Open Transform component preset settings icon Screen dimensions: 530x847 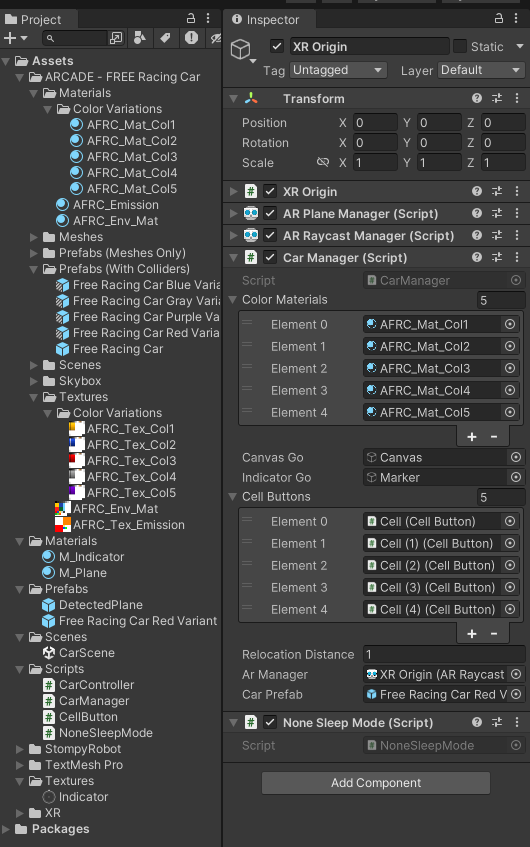click(x=497, y=98)
